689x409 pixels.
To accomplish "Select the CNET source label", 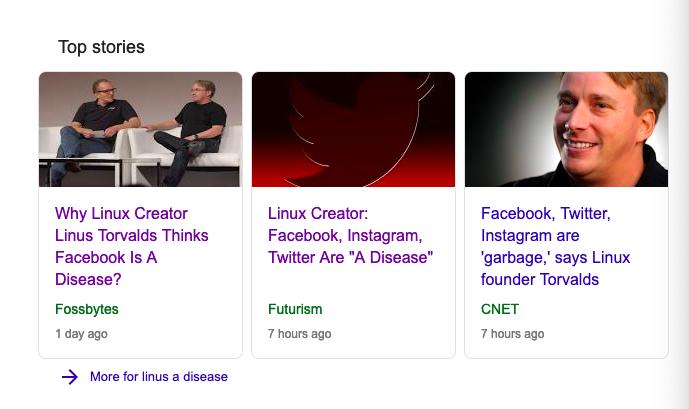I will (x=500, y=309).
